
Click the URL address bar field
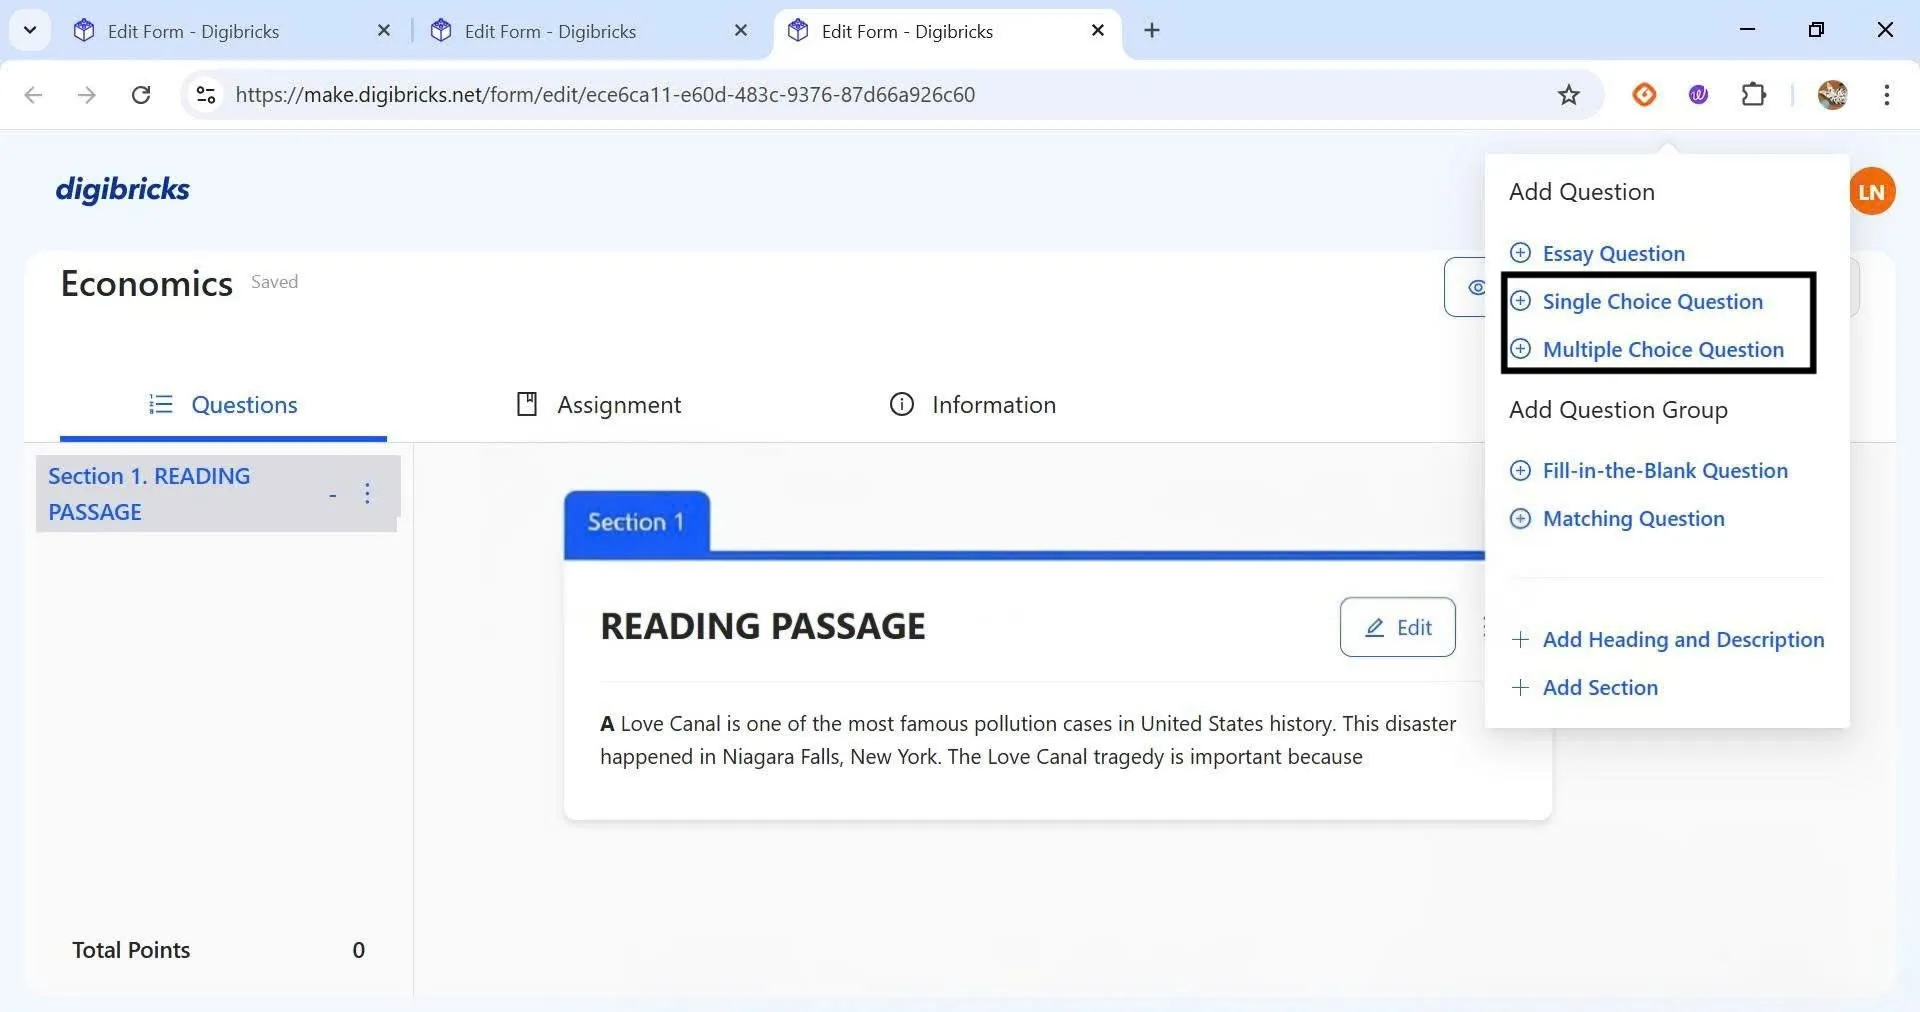[x=800, y=95]
